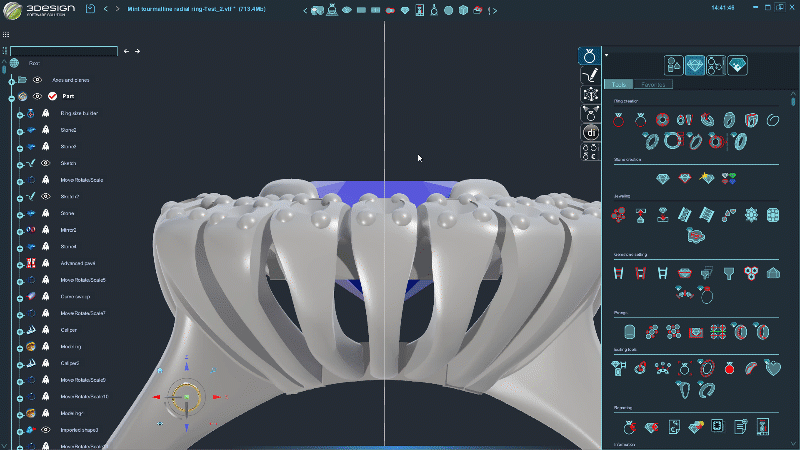Image resolution: width=800 pixels, height=450 pixels.
Task: Click the first ring creation tool icon
Action: (620, 120)
